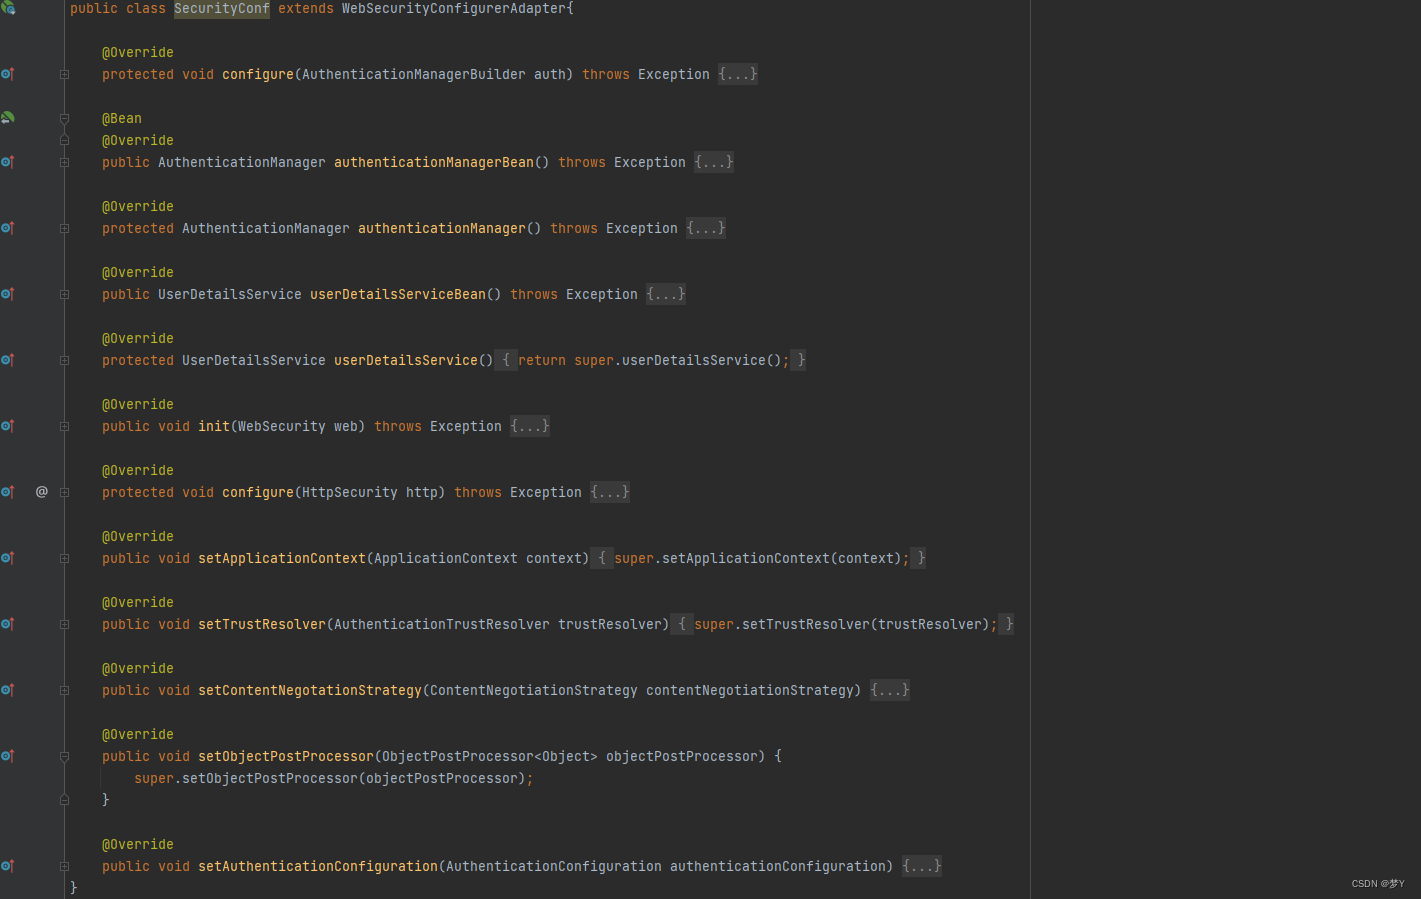Click the overriding-method arrow beside configure(AuthenticationManagerBuilder)

point(7,74)
